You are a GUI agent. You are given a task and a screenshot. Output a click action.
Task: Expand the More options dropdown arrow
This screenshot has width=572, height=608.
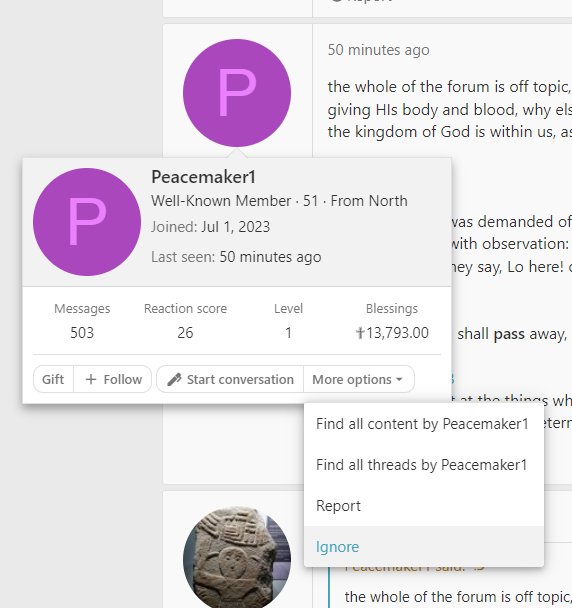click(x=399, y=380)
